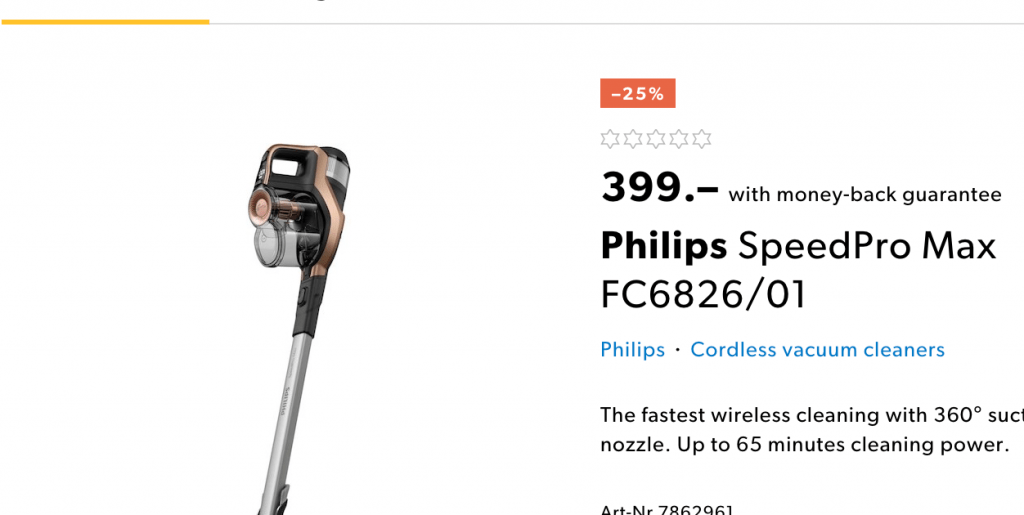Click the Art-Nr article number
The image size is (1024, 515).
(667, 511)
